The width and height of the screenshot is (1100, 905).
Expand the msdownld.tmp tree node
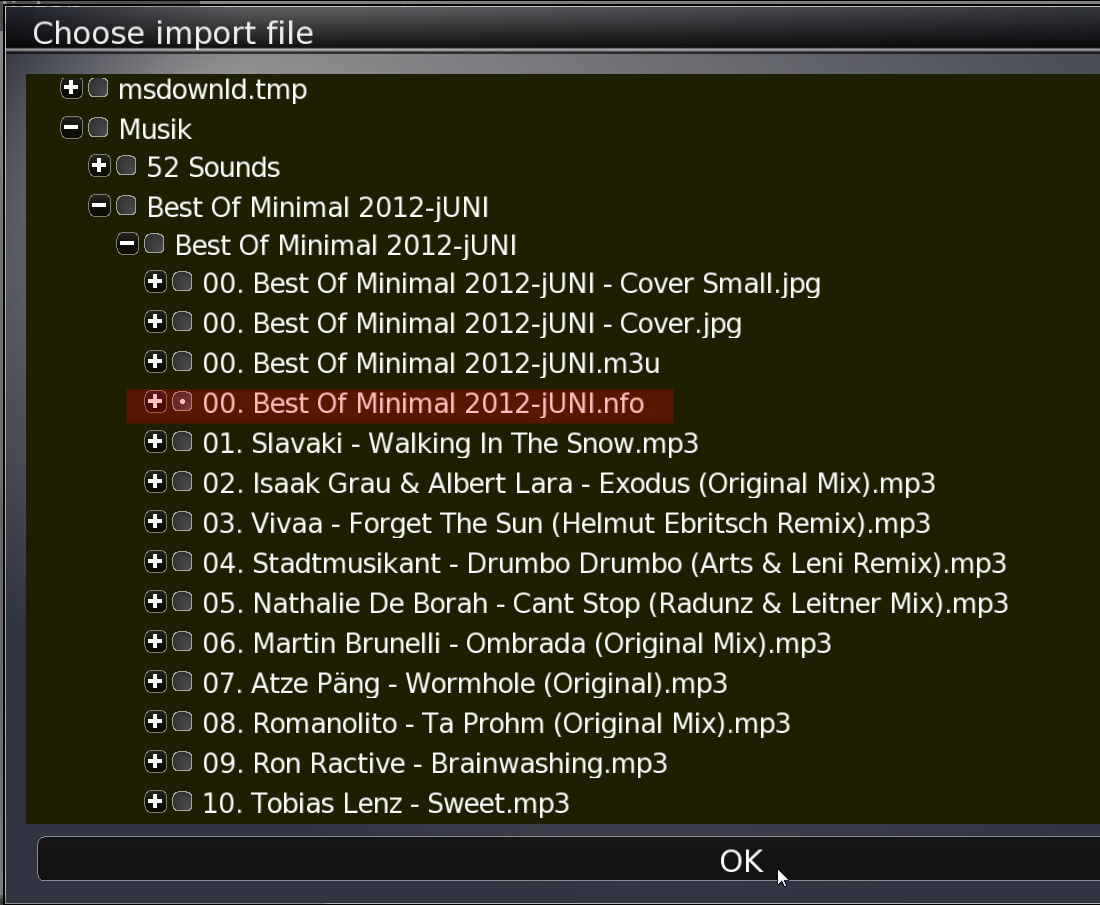71,88
